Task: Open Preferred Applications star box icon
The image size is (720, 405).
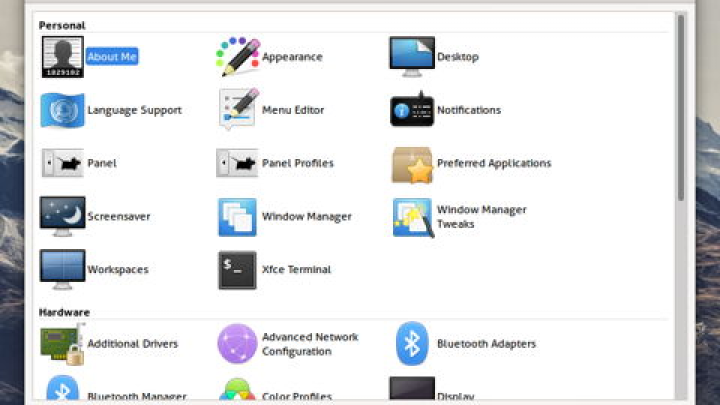Action: click(412, 165)
